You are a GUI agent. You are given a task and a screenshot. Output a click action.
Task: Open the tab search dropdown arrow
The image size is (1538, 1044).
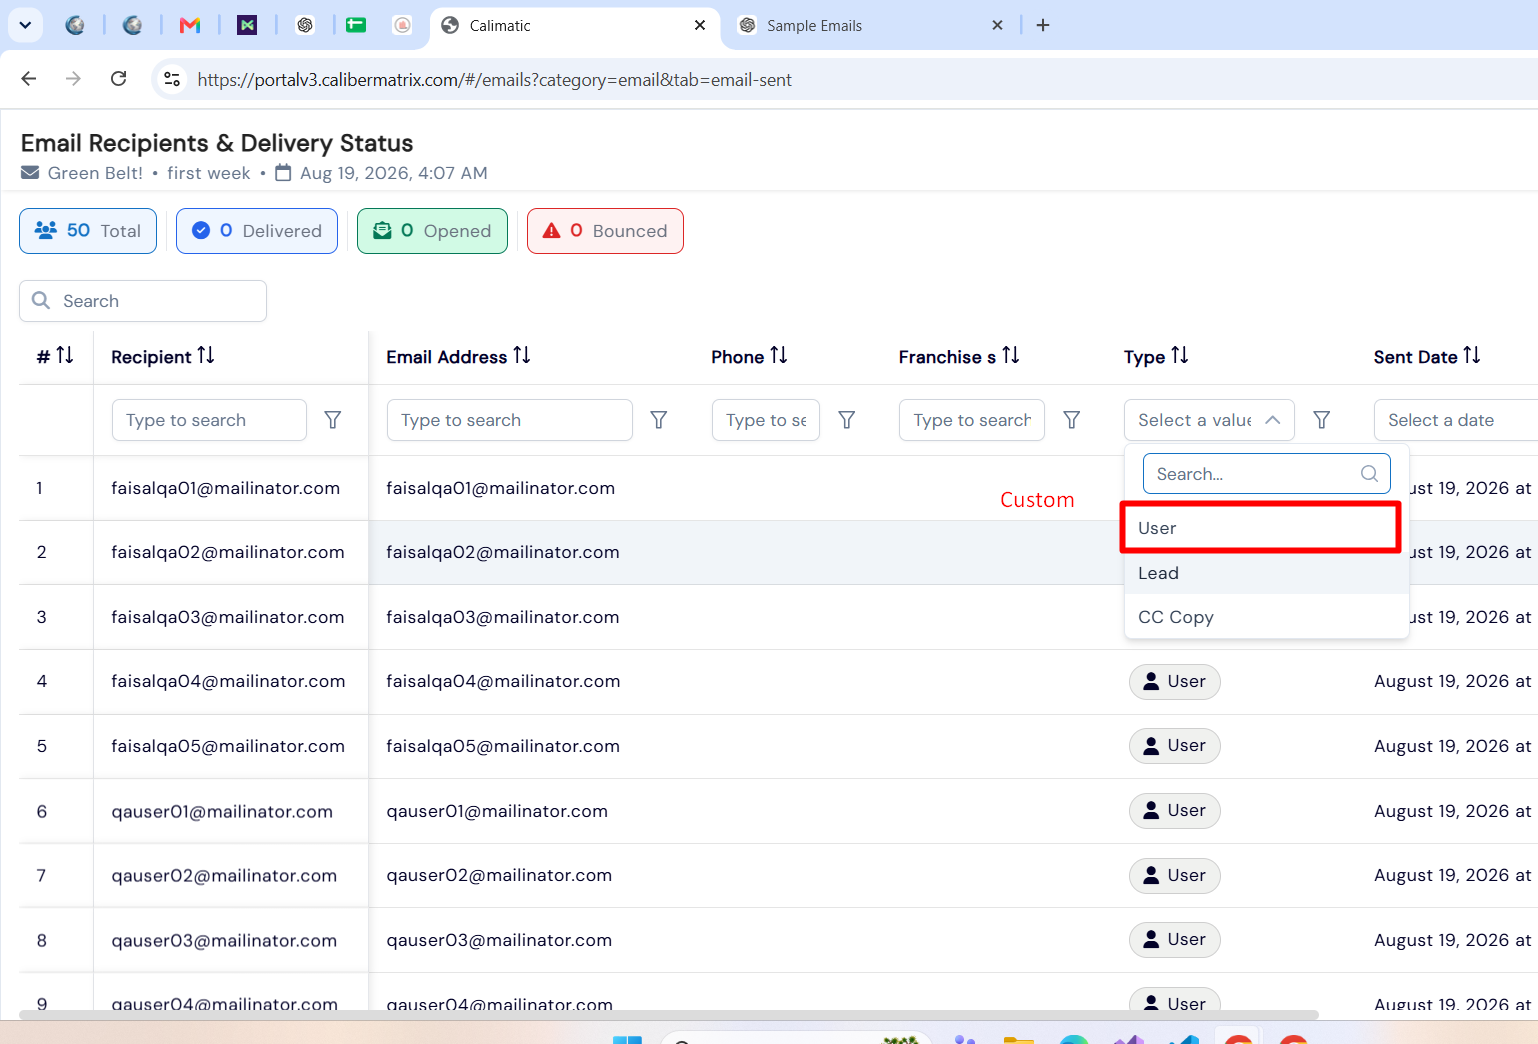(25, 25)
